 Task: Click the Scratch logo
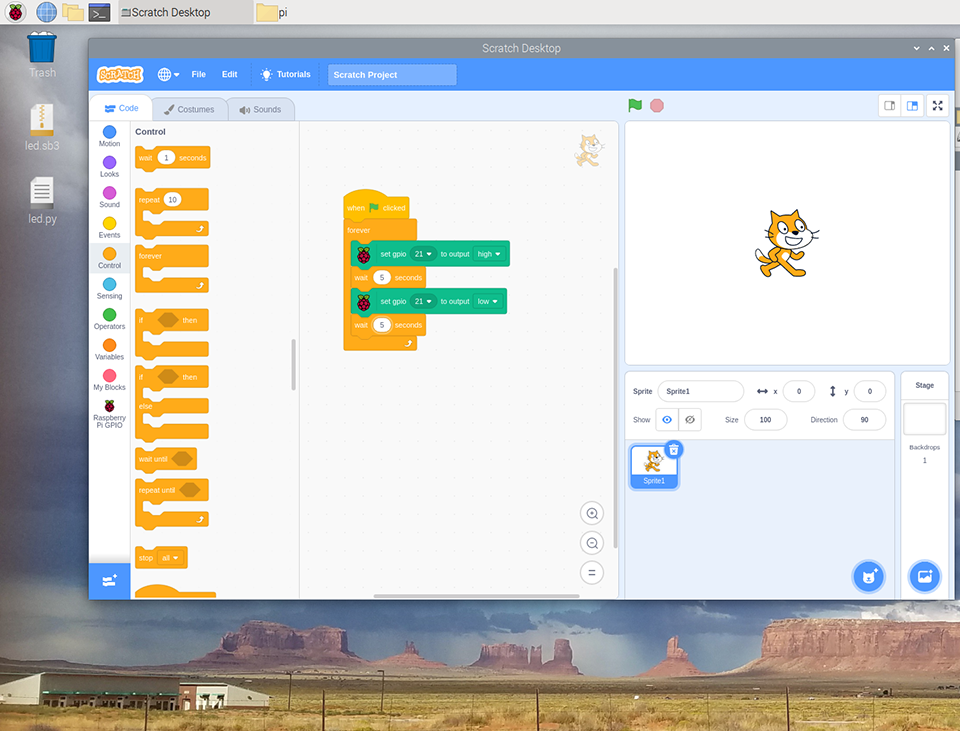coord(120,75)
